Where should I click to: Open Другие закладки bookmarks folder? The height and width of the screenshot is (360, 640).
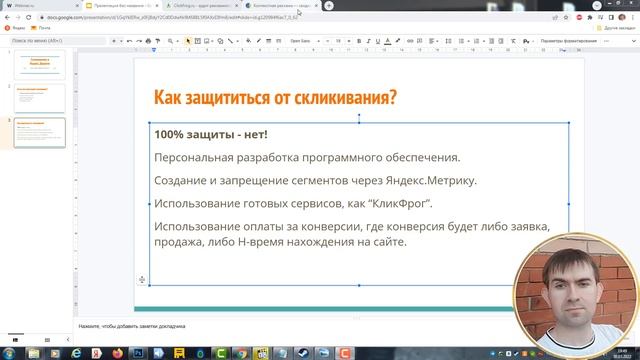click(616, 28)
